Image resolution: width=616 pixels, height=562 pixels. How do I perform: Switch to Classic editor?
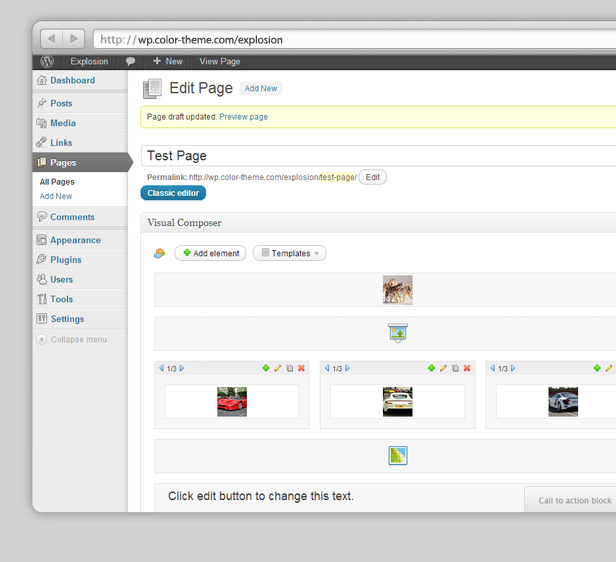point(173,193)
